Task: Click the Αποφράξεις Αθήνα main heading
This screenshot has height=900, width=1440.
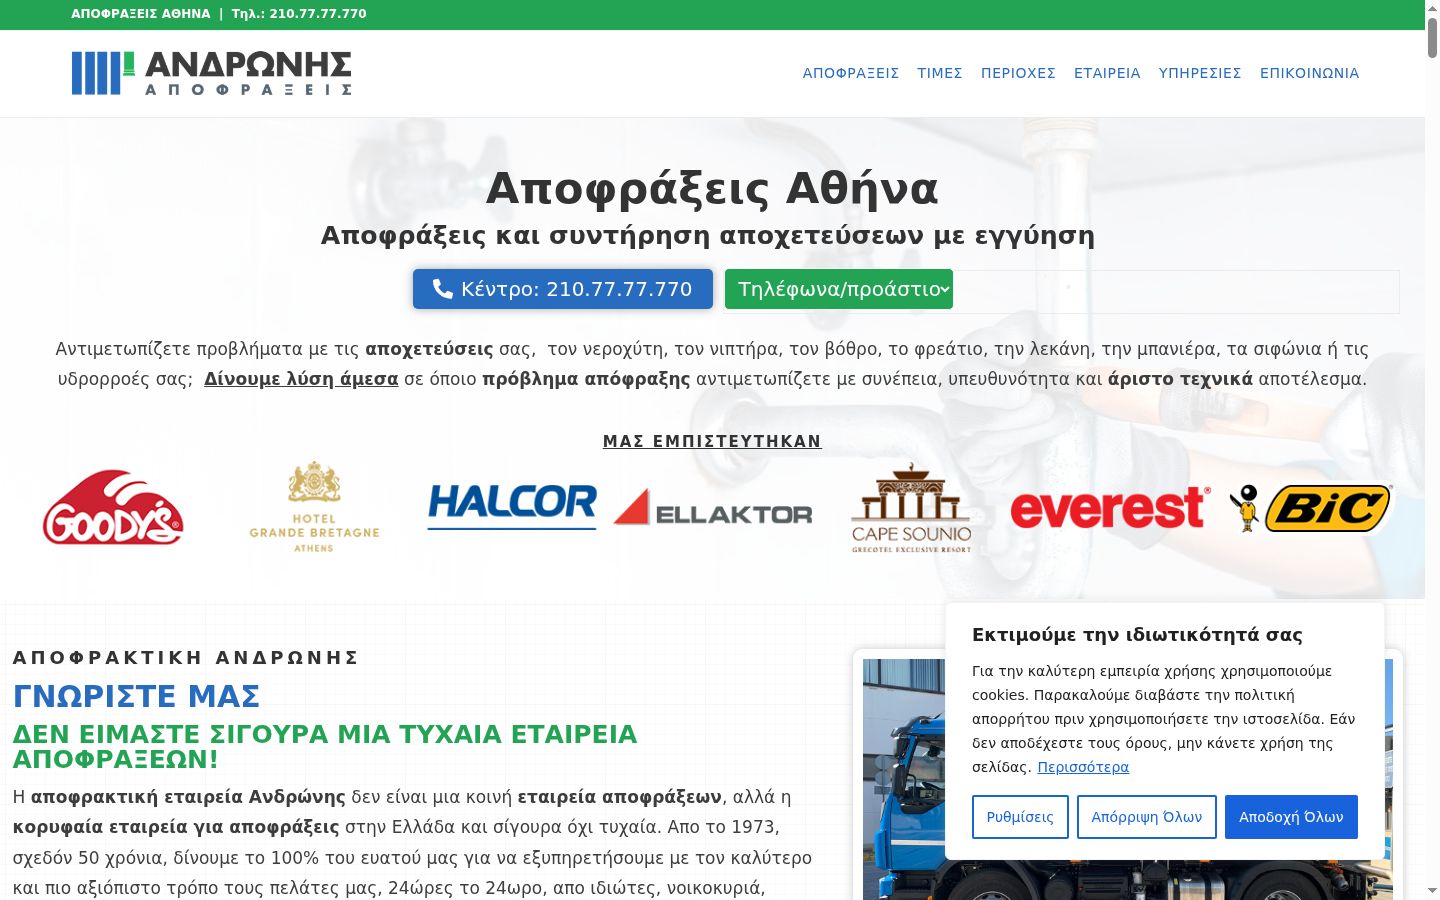Action: (712, 188)
